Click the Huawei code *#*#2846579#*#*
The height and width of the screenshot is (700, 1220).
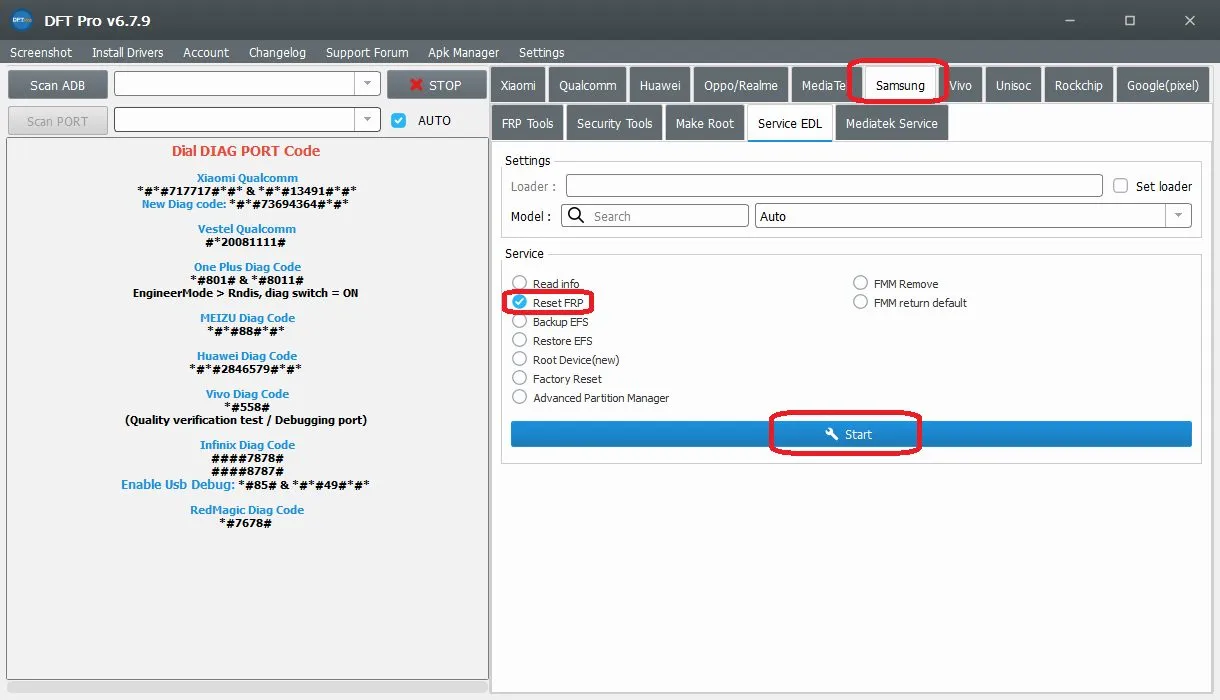click(x=246, y=369)
